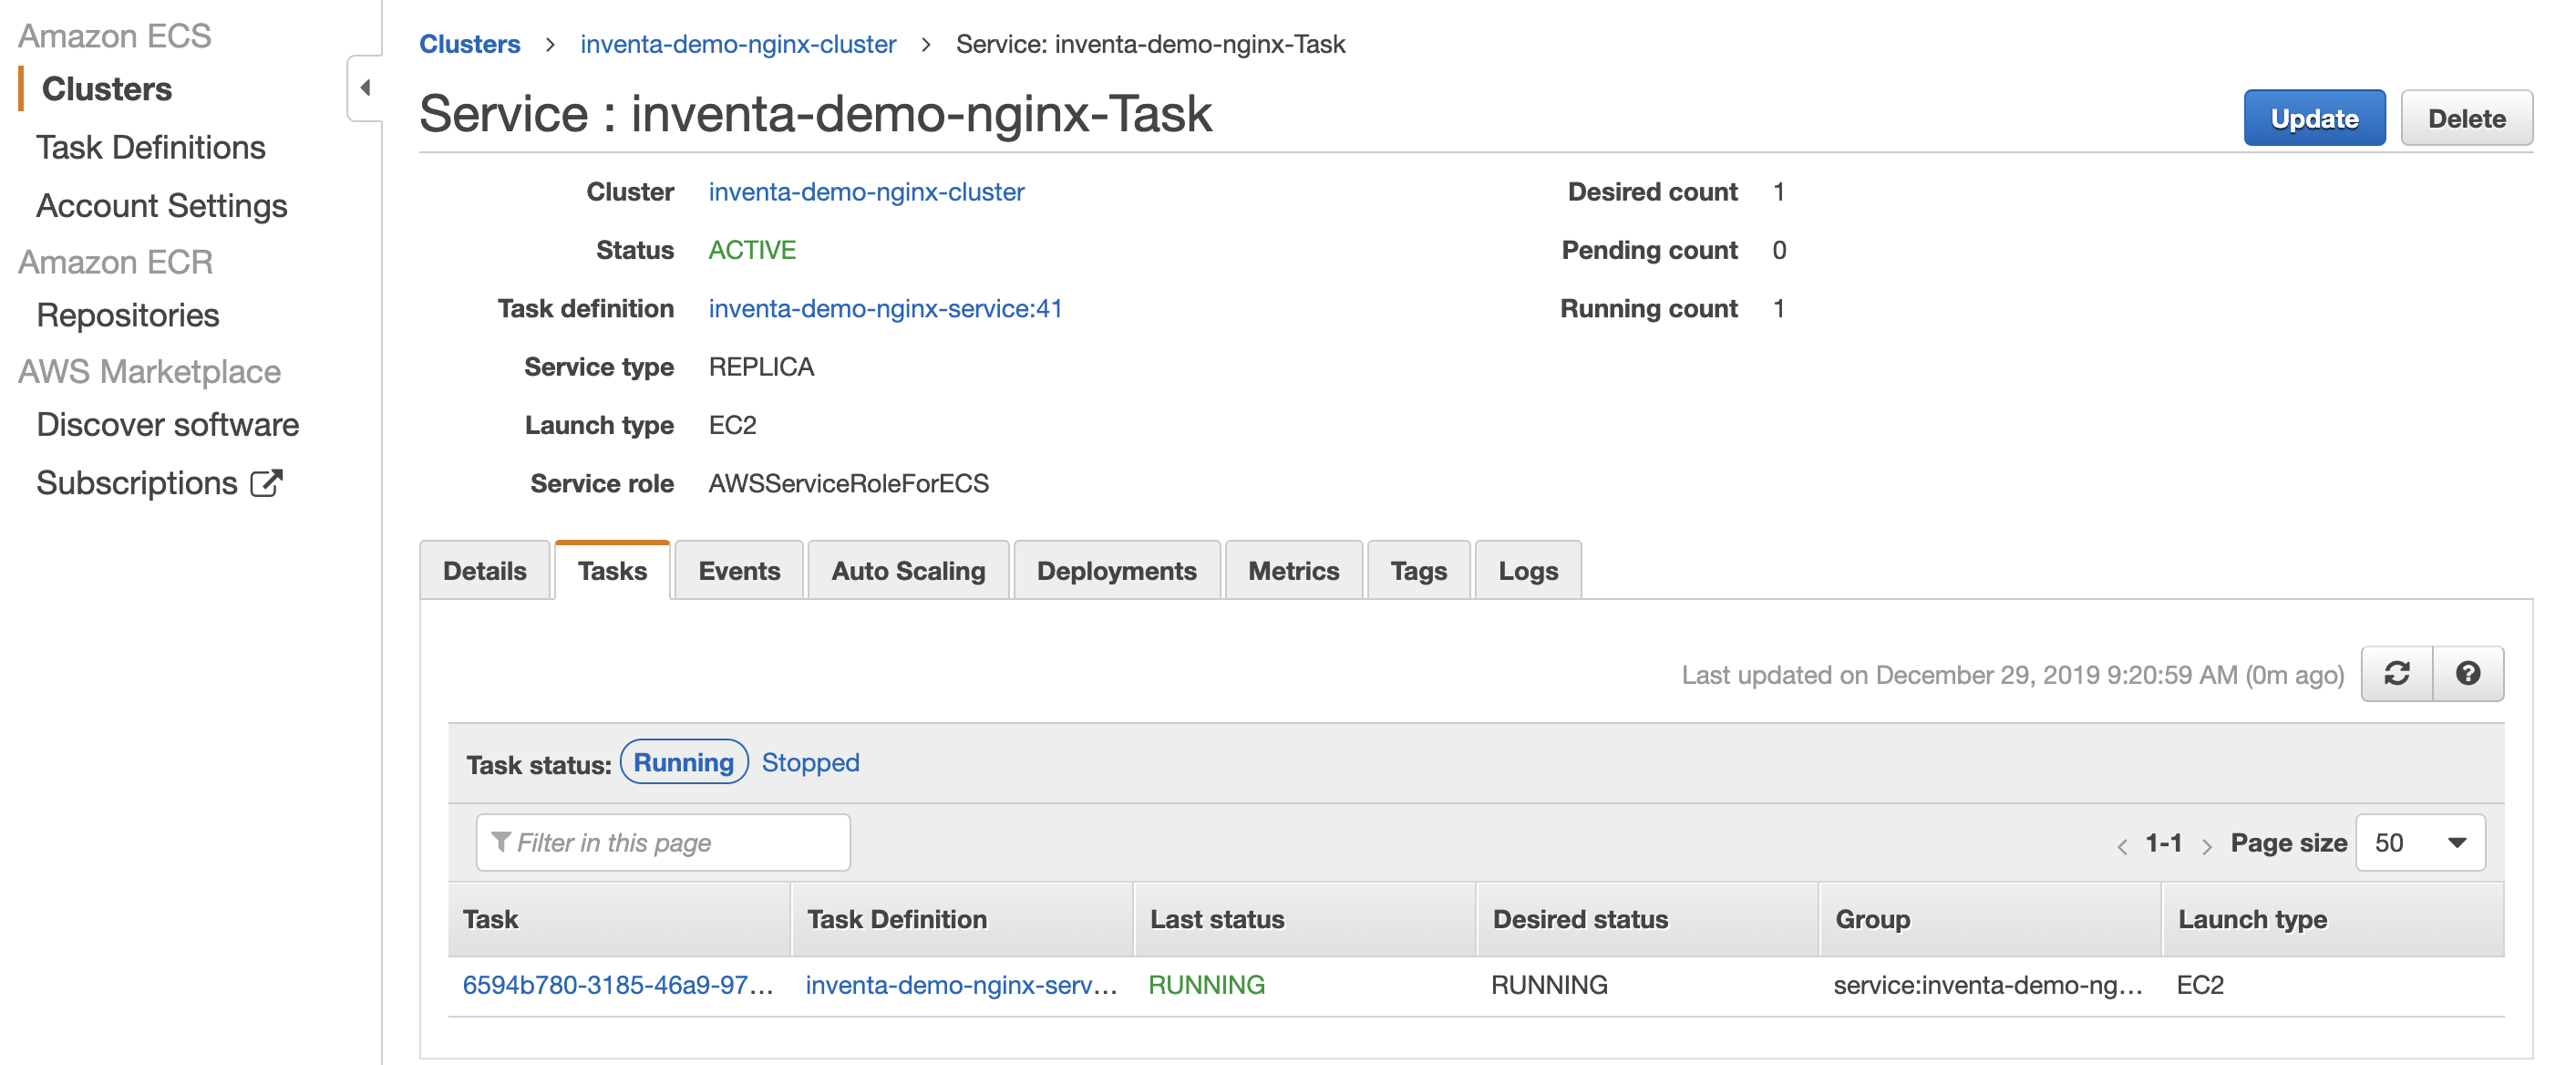The height and width of the screenshot is (1065, 2576).
Task: Open task definition inventa-demo-nginx-service:41 link
Action: point(885,308)
